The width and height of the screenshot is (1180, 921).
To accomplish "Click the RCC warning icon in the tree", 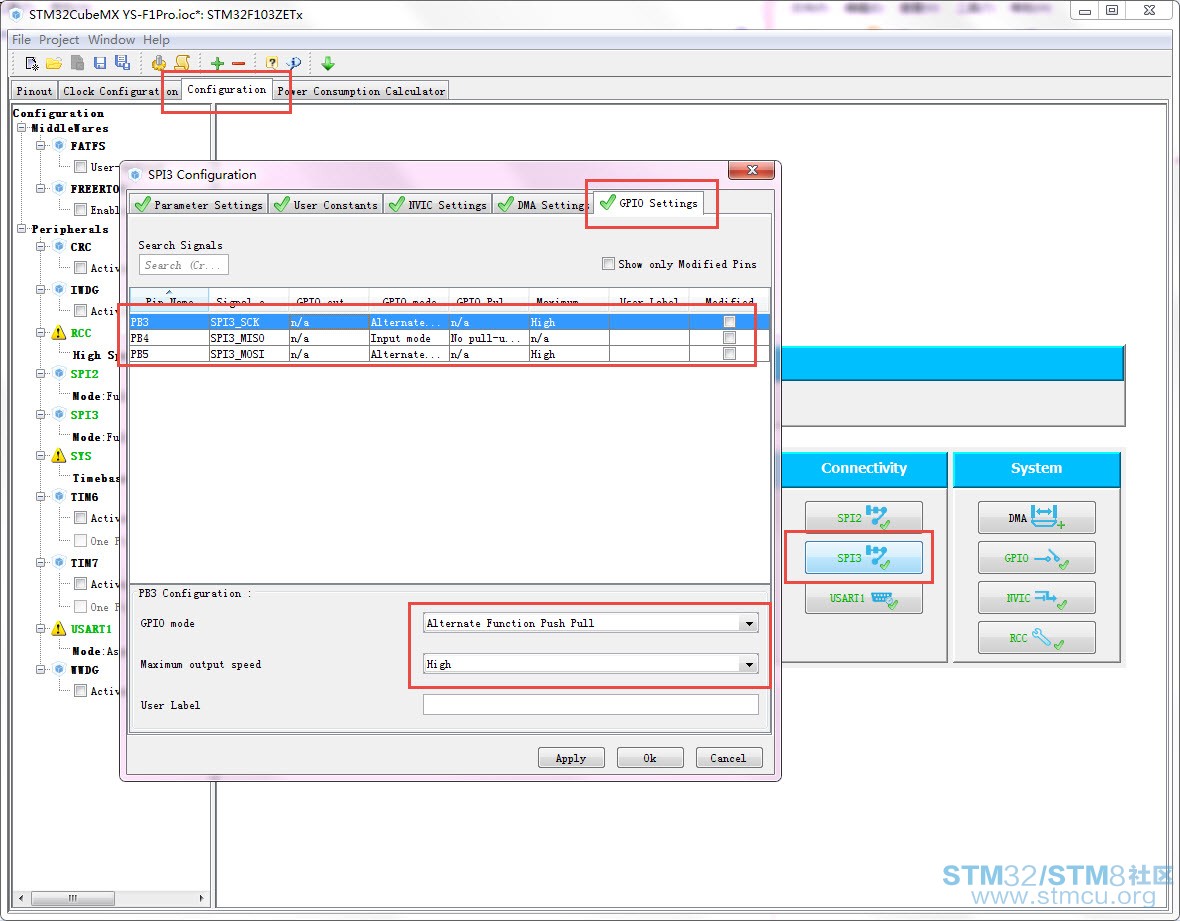I will (59, 333).
